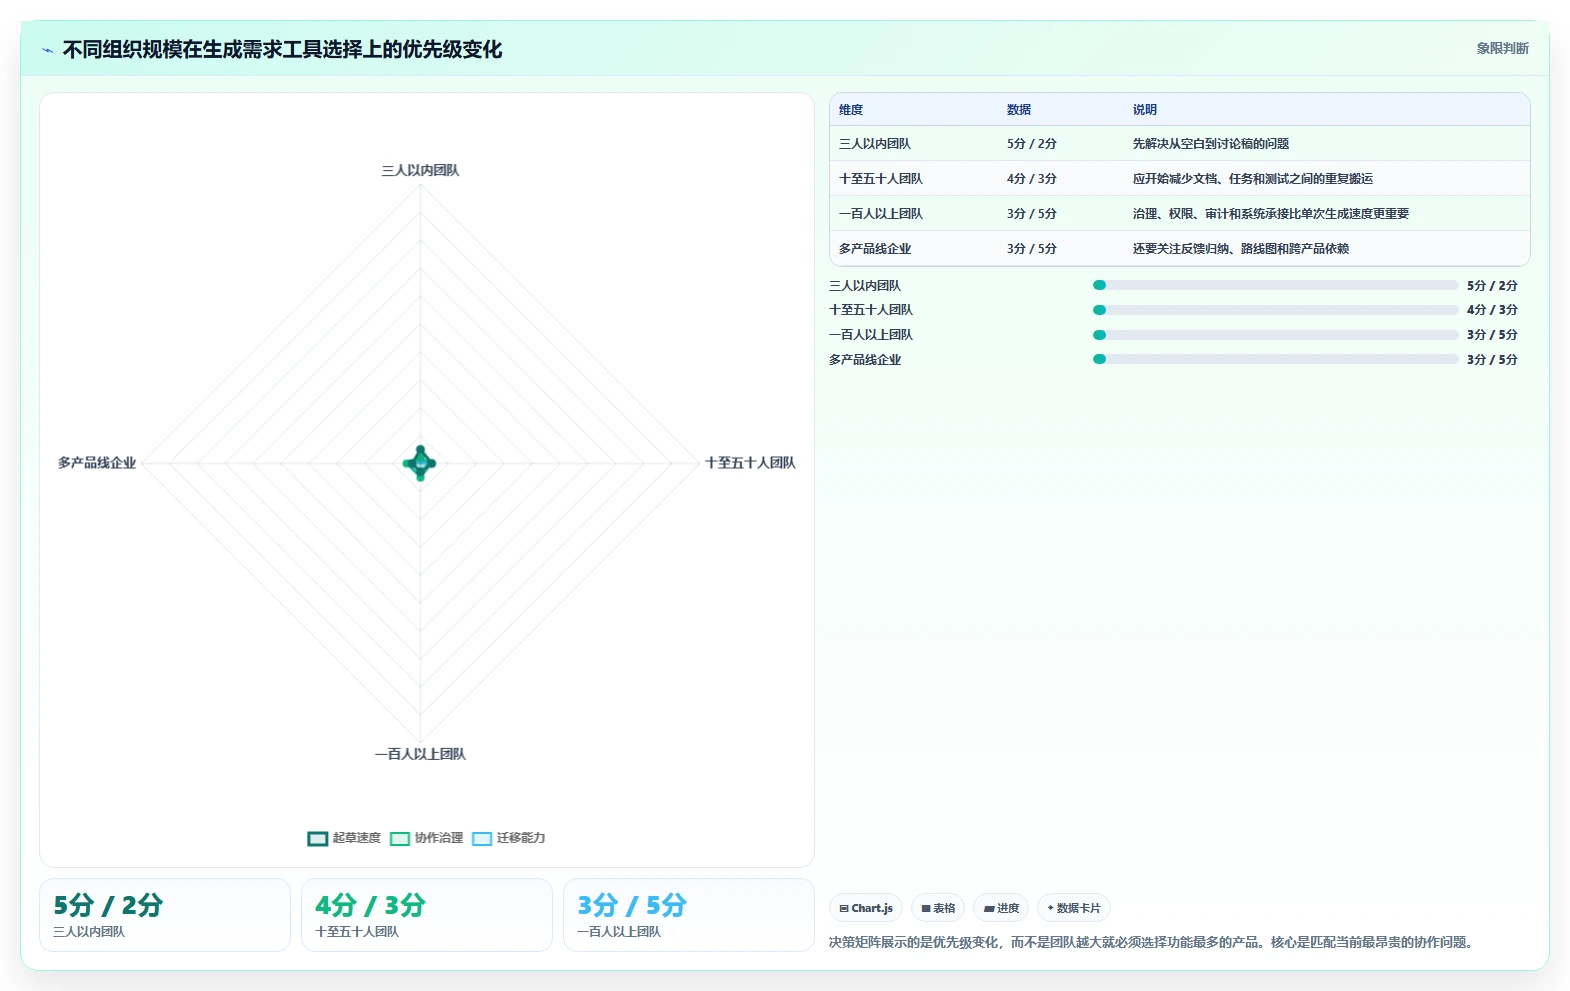Click the radar axis label 一百人以上团队

(x=420, y=754)
